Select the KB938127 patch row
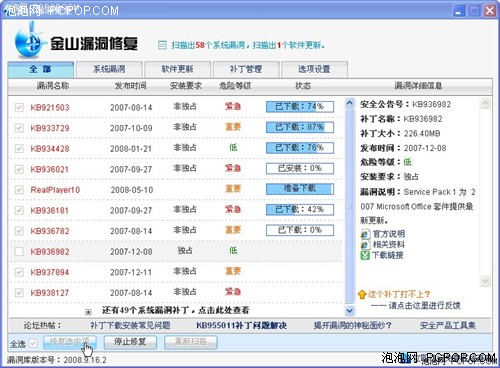Image resolution: width=500 pixels, height=368 pixels. tap(176, 293)
